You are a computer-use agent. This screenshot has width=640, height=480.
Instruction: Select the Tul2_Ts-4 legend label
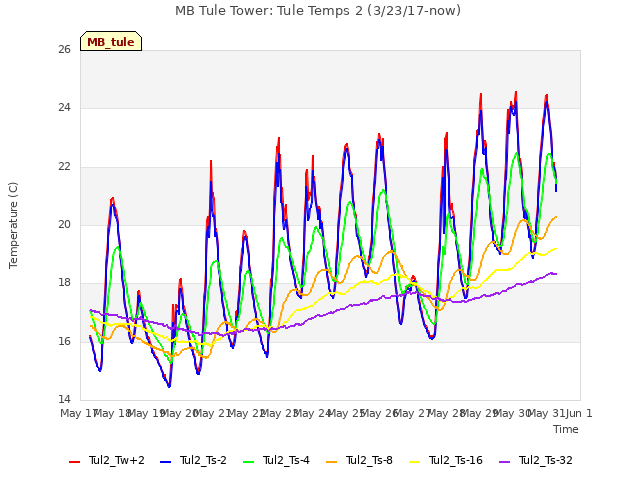286,460
